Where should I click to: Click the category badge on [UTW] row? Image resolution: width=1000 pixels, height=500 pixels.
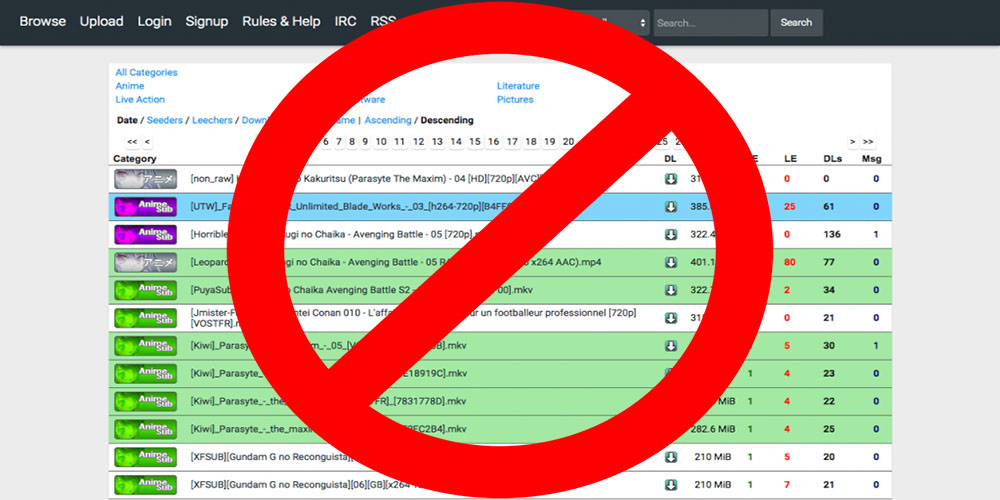coord(145,207)
